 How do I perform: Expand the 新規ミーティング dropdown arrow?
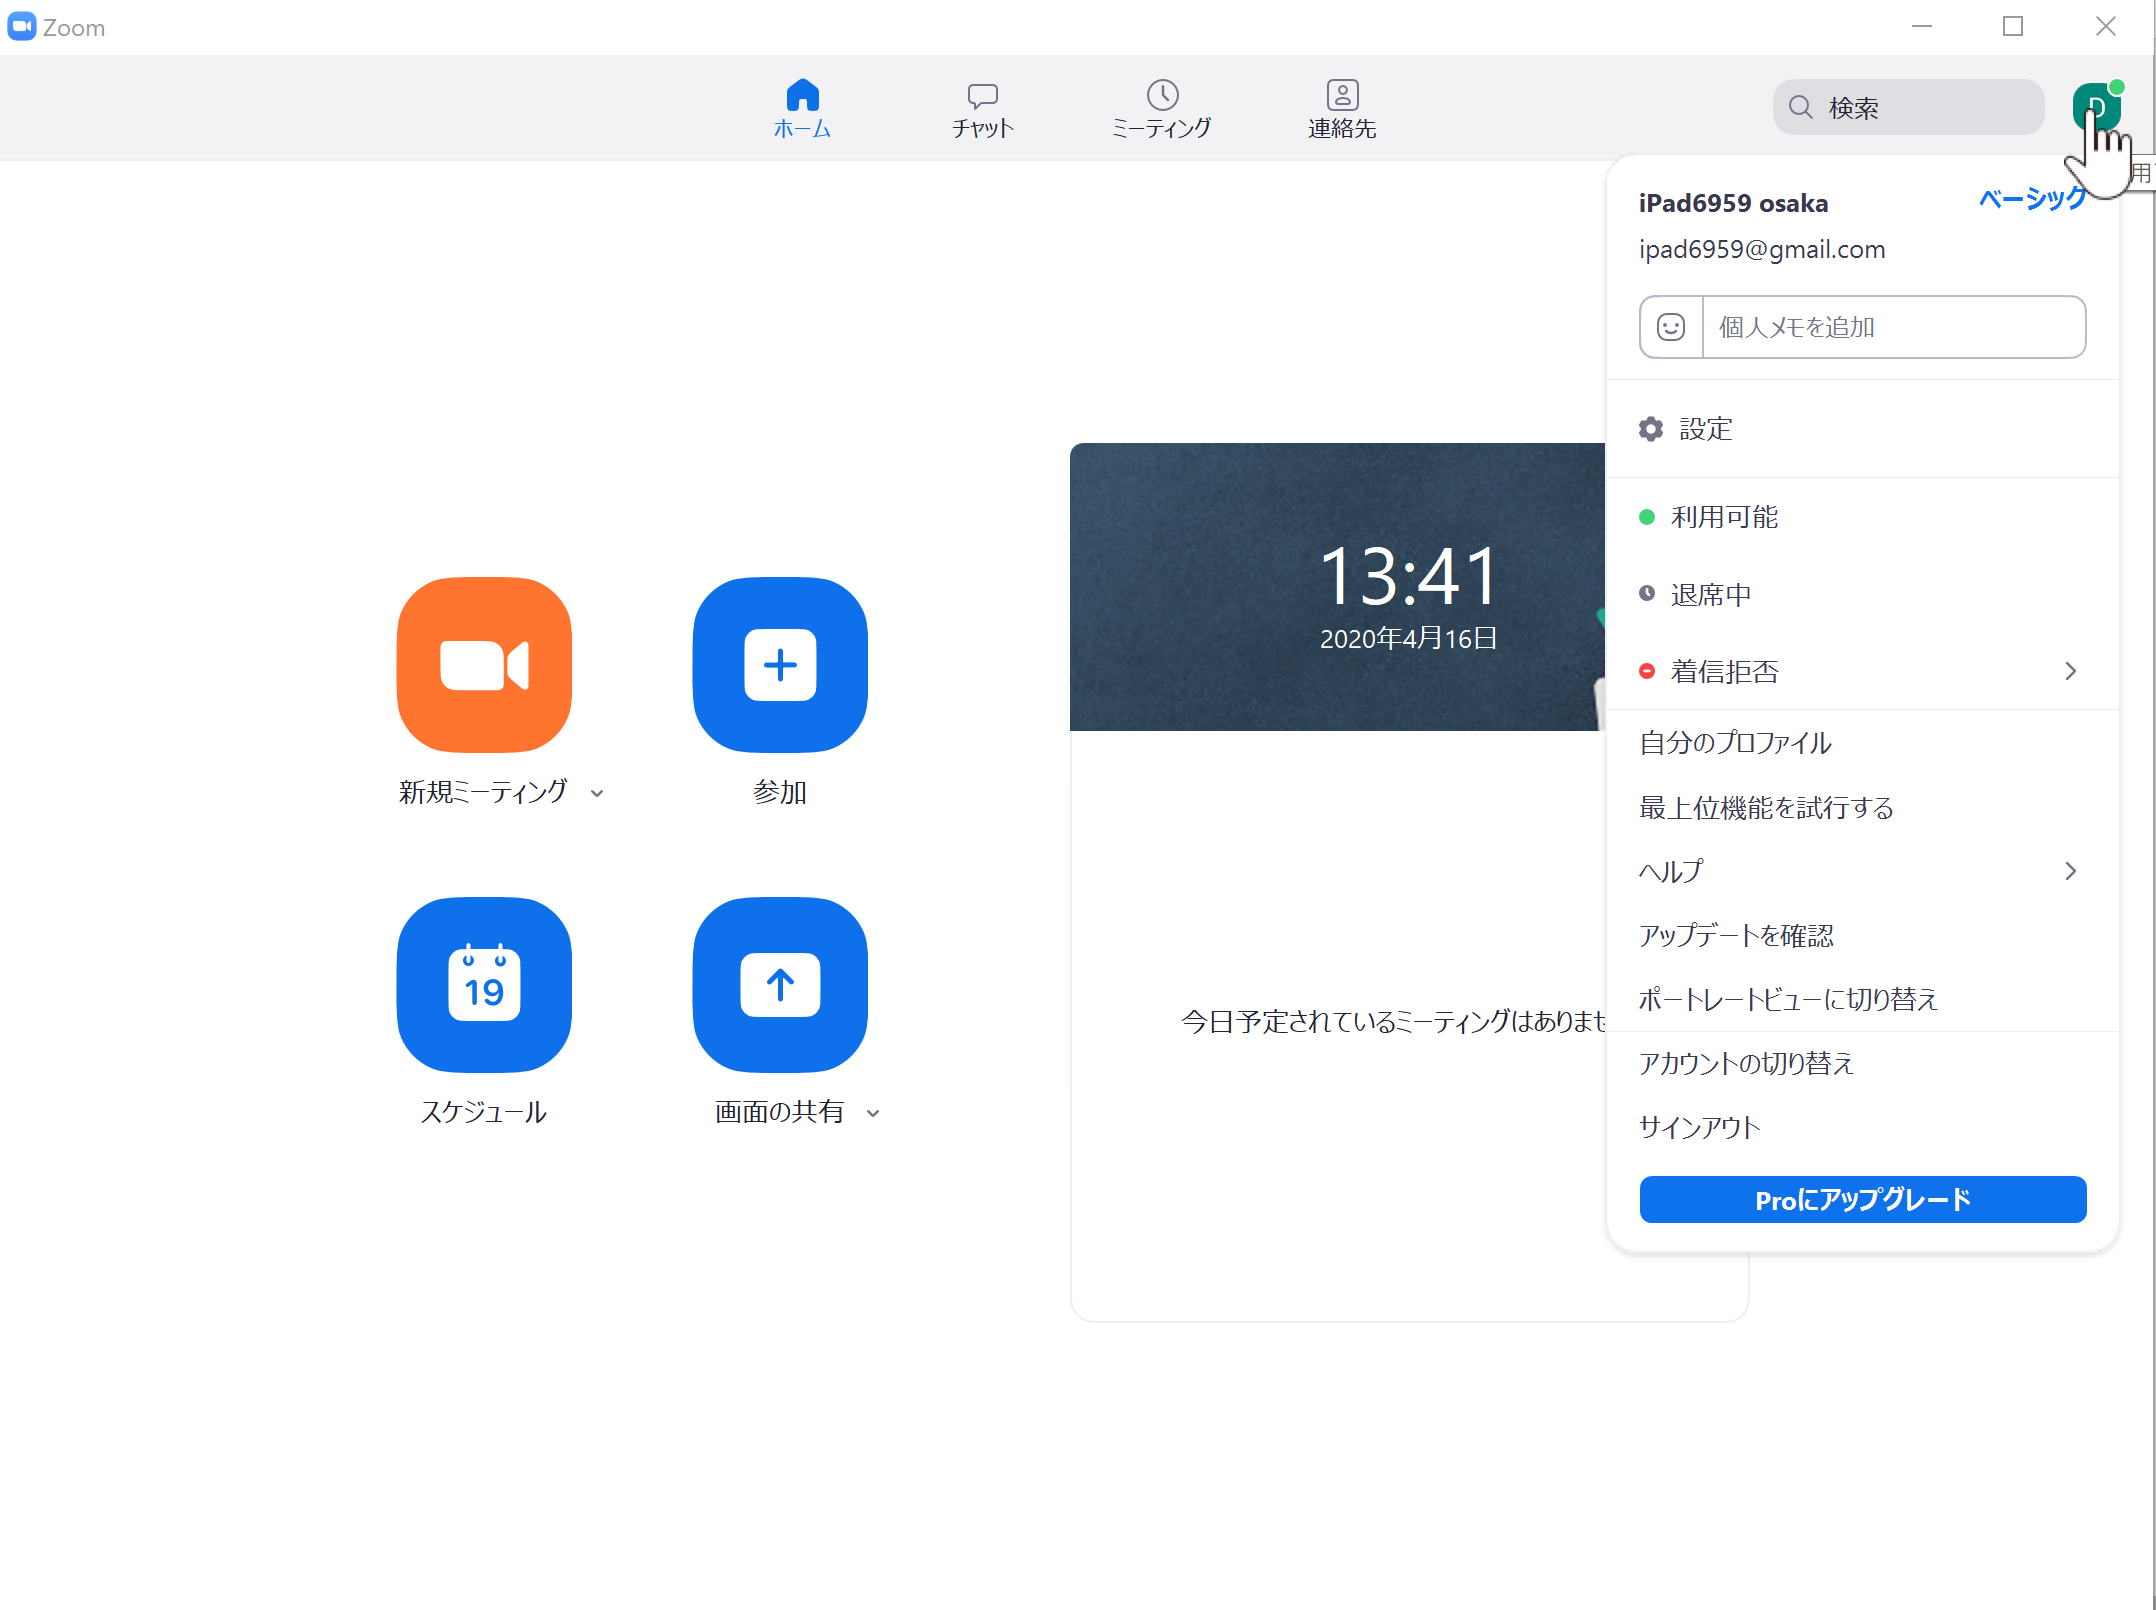[x=597, y=793]
